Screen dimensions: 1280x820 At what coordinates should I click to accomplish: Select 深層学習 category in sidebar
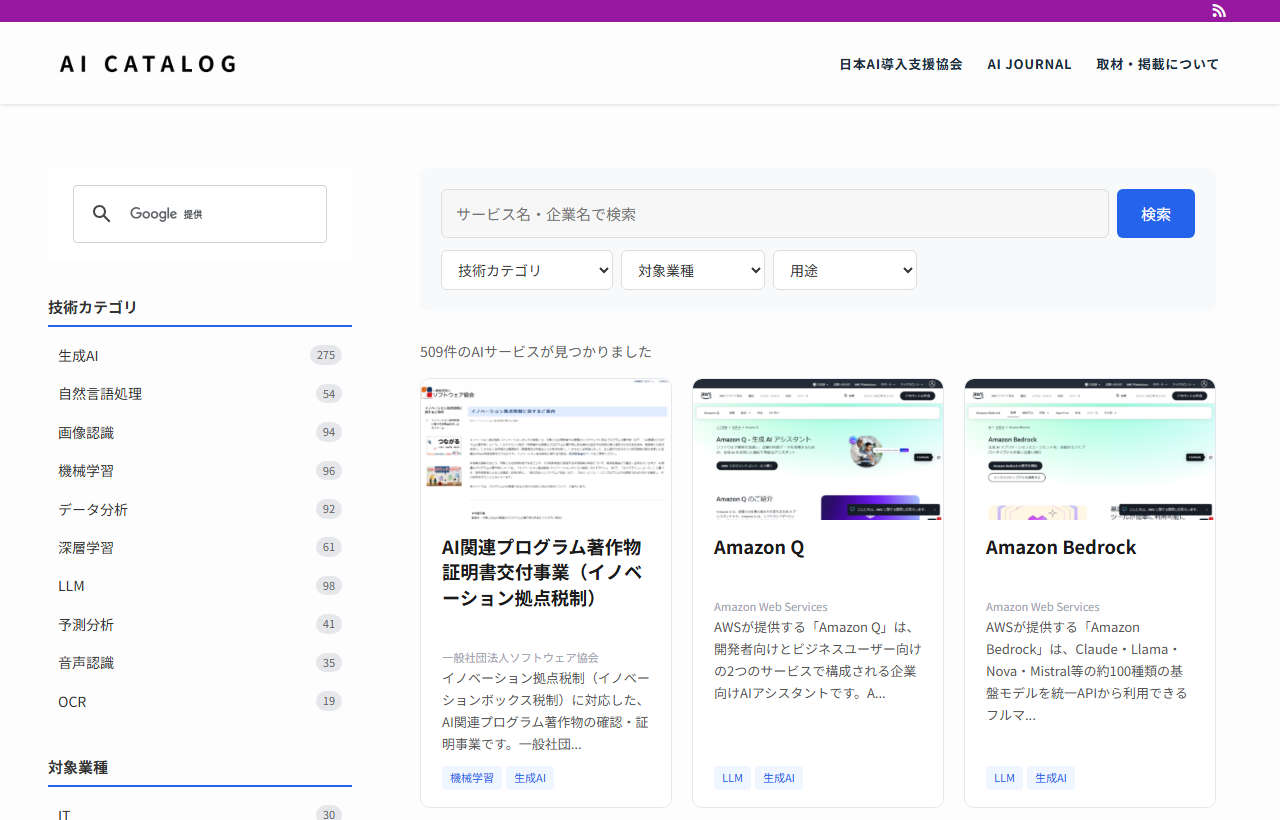[200, 547]
